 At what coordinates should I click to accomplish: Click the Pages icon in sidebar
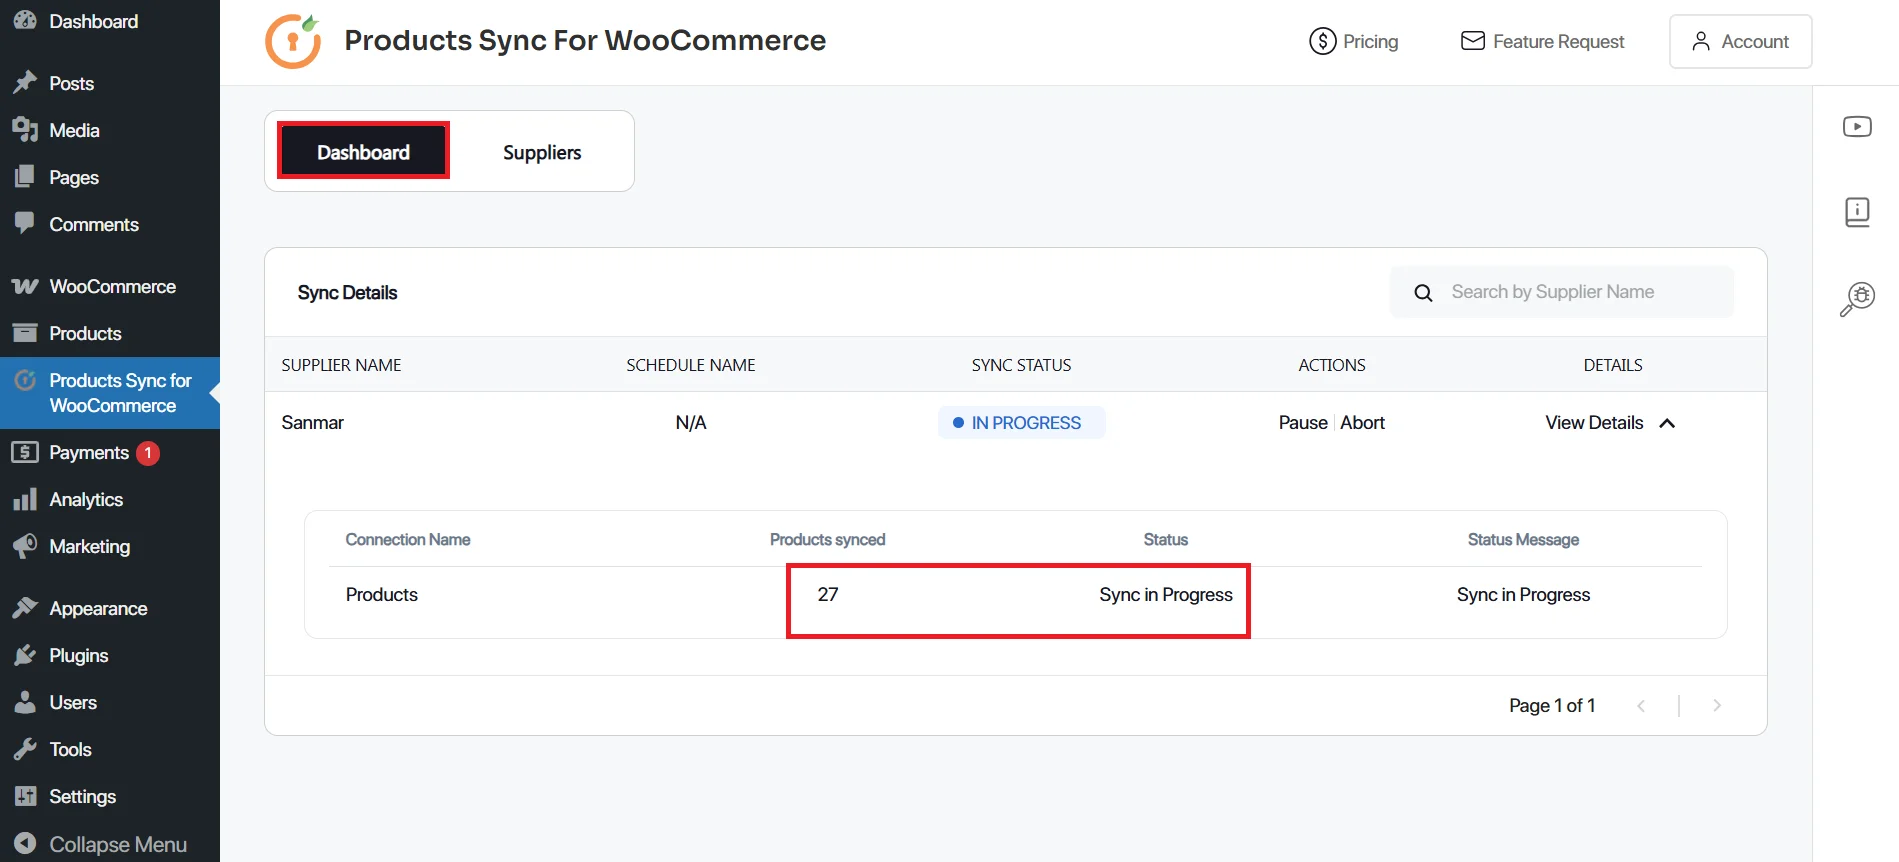(x=25, y=177)
